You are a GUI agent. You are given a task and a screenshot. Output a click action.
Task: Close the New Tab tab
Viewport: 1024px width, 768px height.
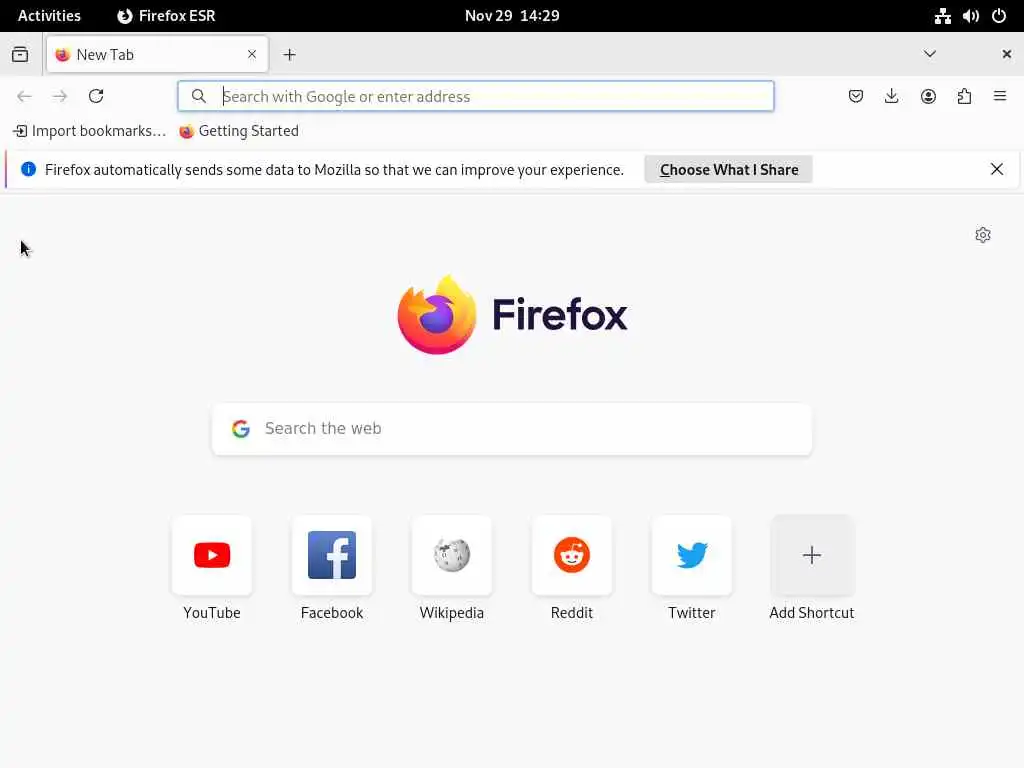252,54
